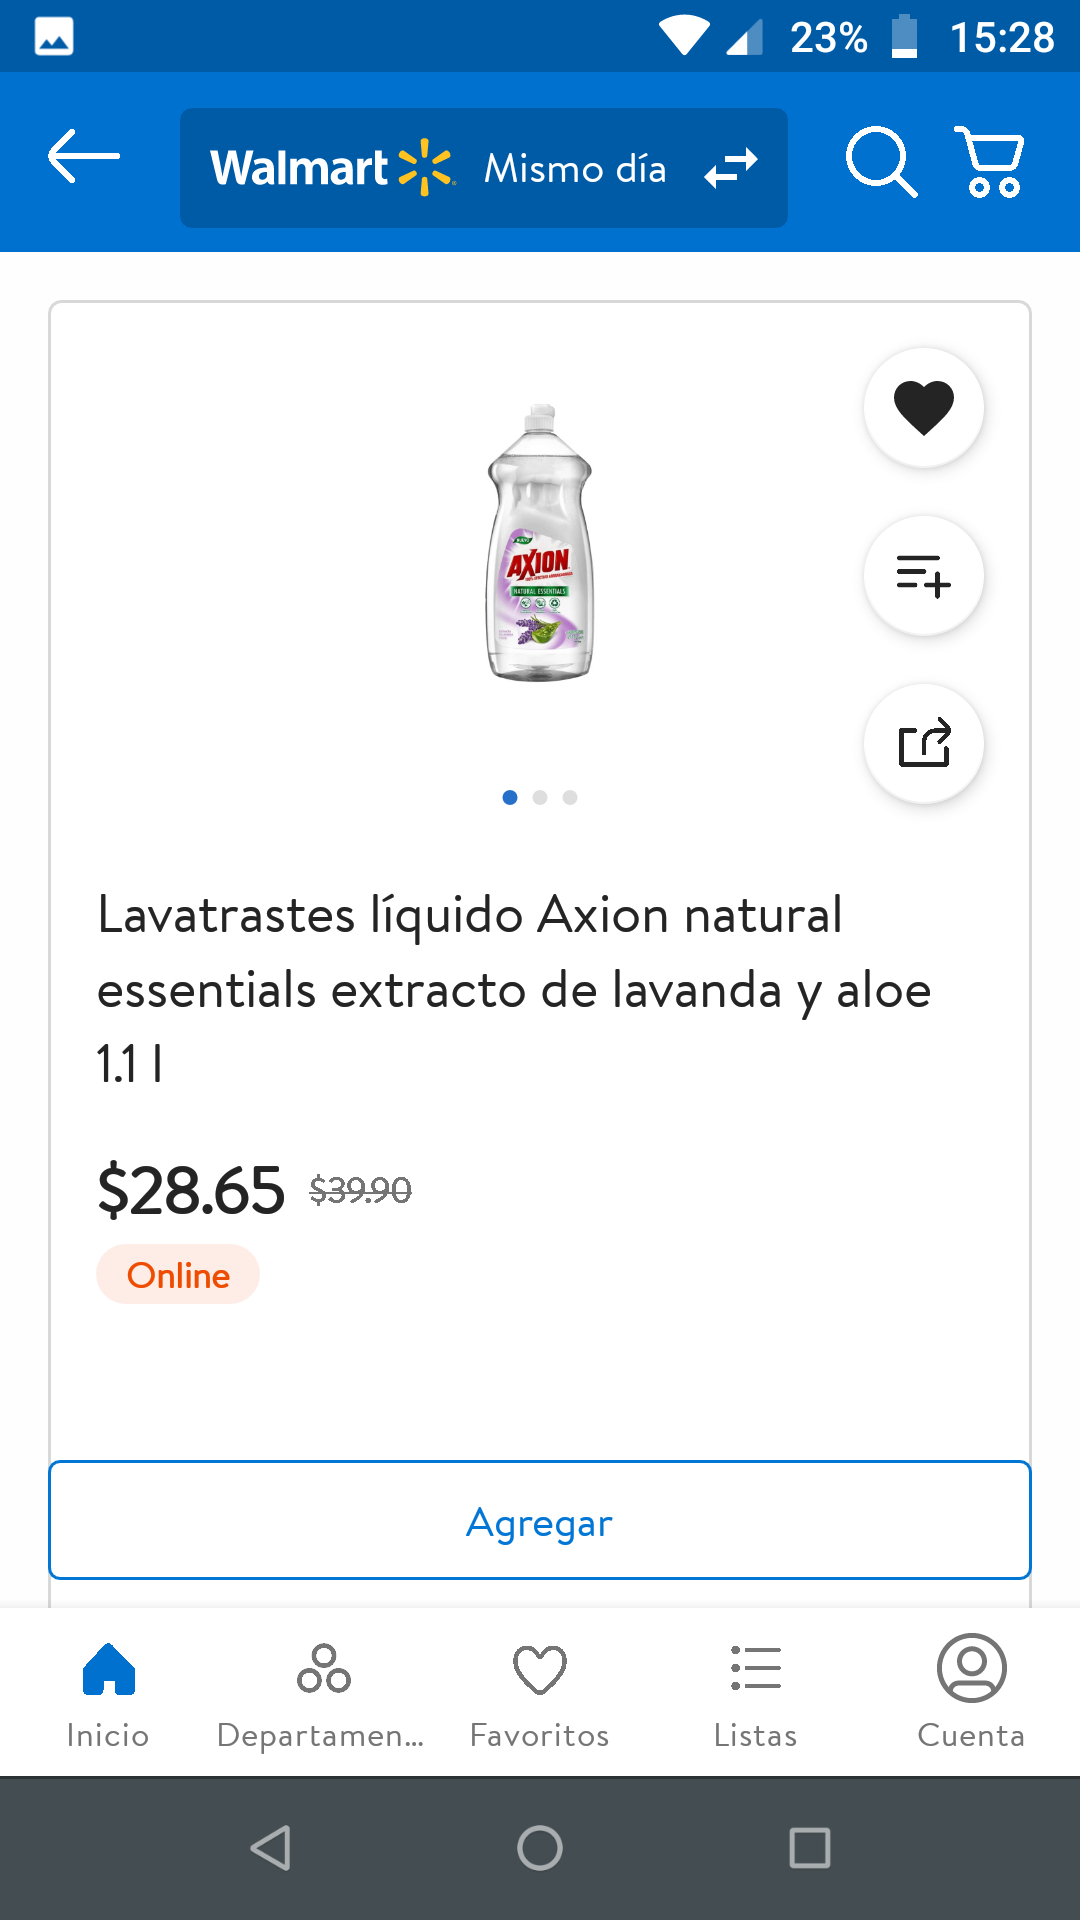Open Android recent apps square button
The image size is (1080, 1920).
click(810, 1848)
